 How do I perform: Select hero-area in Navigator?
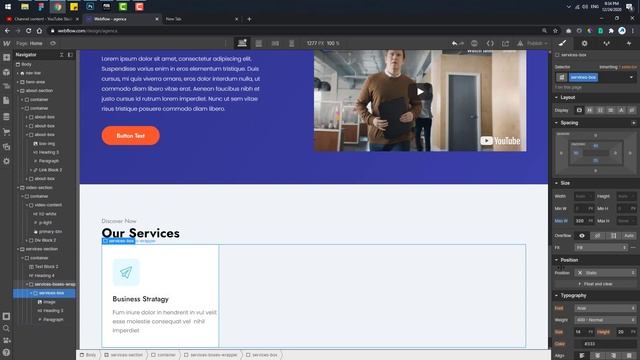pyautogui.click(x=35, y=82)
